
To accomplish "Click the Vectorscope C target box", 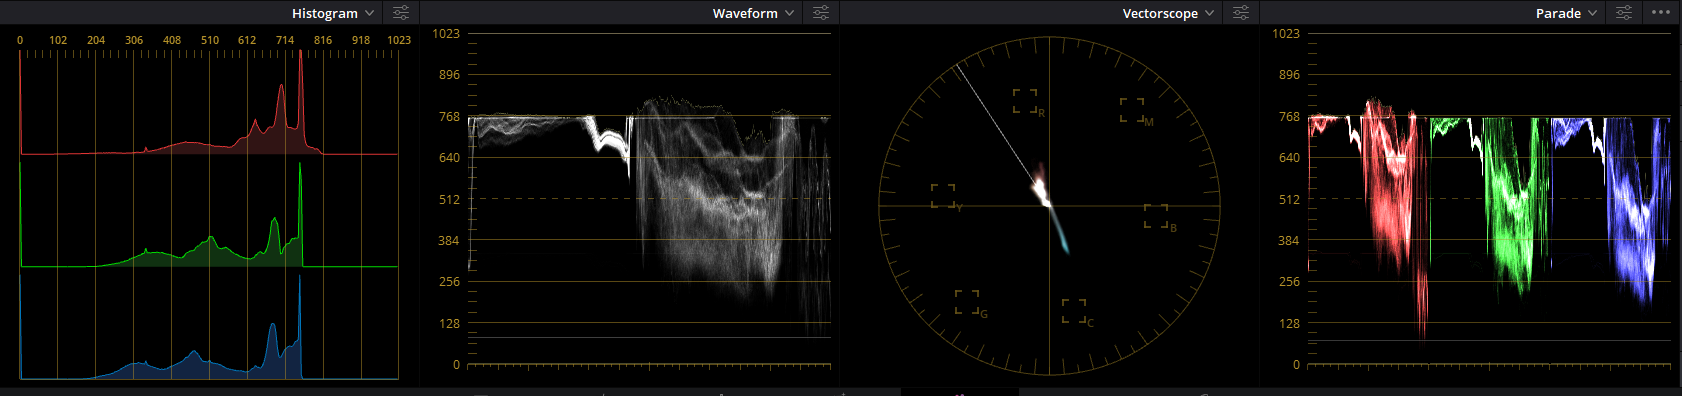I will click(1074, 311).
